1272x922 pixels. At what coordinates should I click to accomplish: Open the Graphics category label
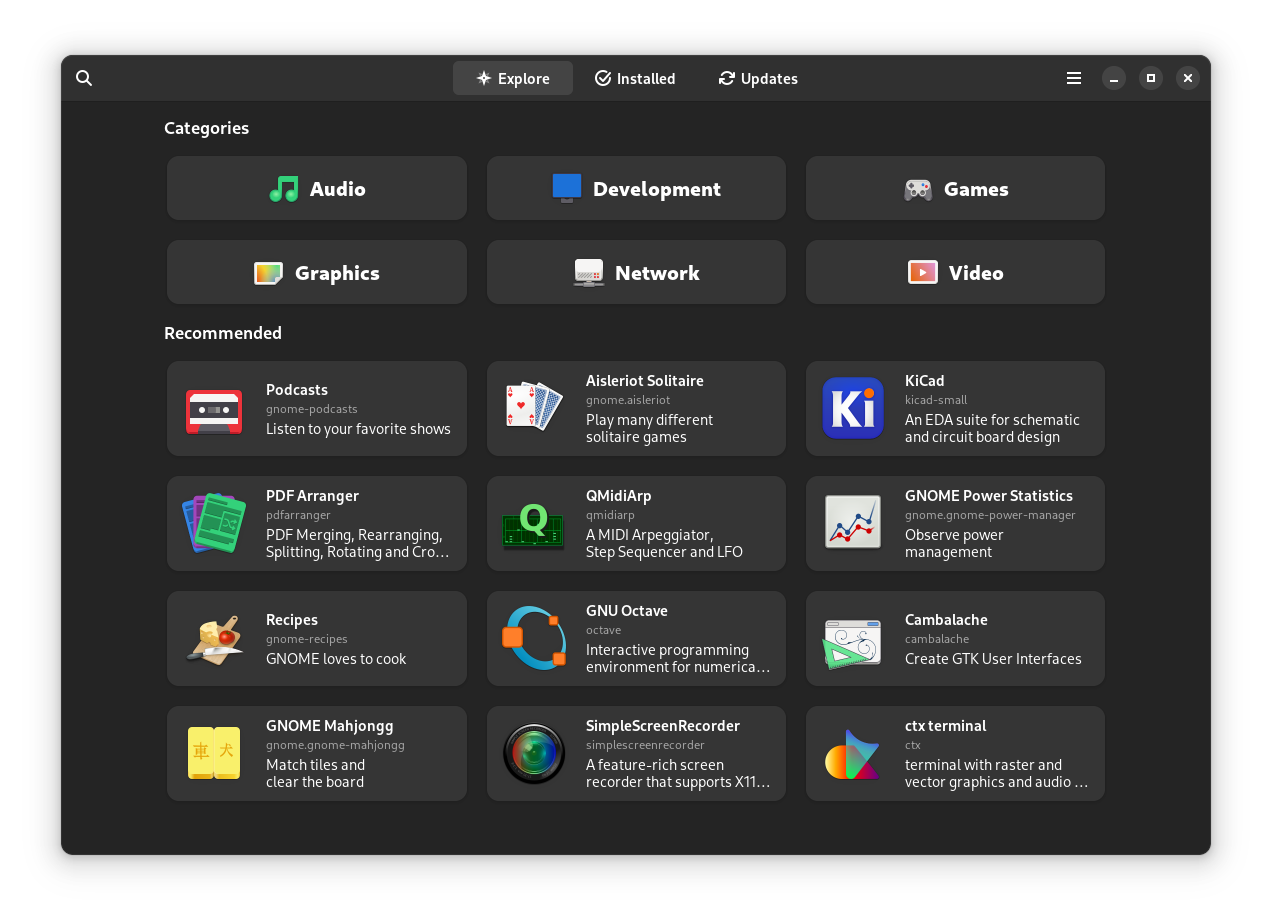coord(337,273)
